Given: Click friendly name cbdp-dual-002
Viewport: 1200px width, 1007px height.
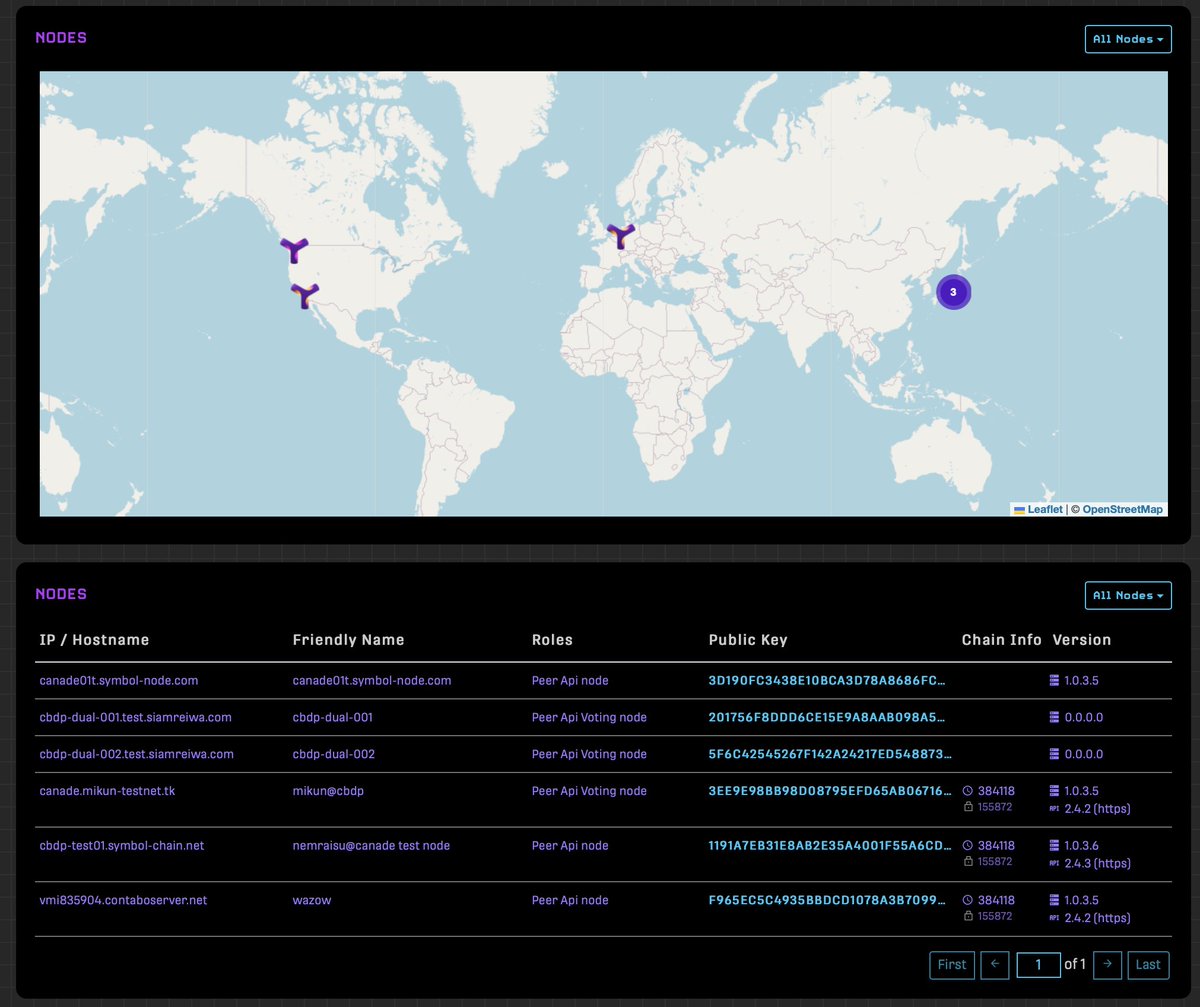Looking at the screenshot, I should pos(335,754).
